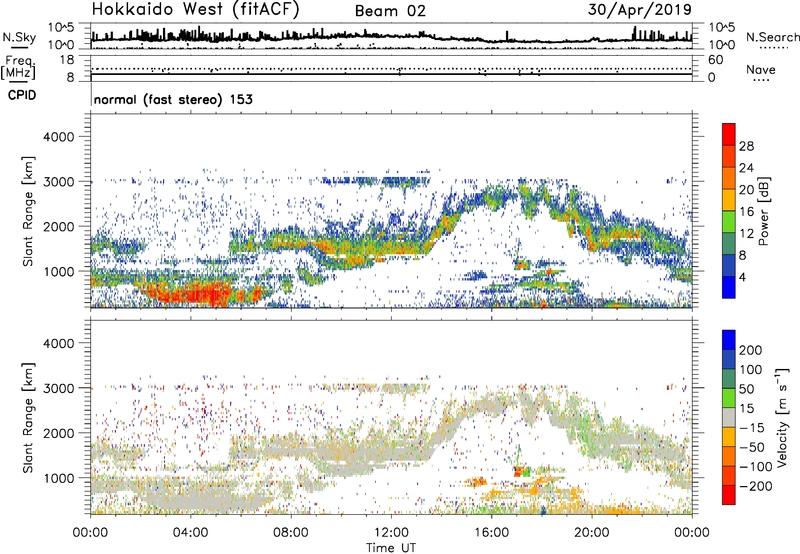Click the '16:00' time tick label
The width and height of the screenshot is (800, 554).
(491, 533)
